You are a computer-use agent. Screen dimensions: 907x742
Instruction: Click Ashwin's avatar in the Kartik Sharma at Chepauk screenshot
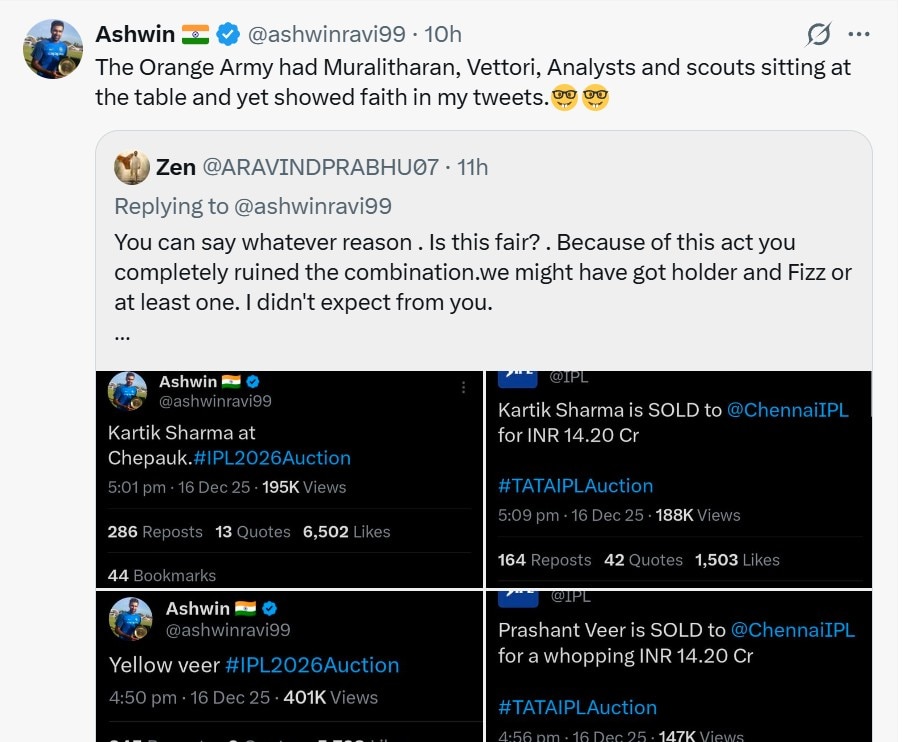point(128,391)
